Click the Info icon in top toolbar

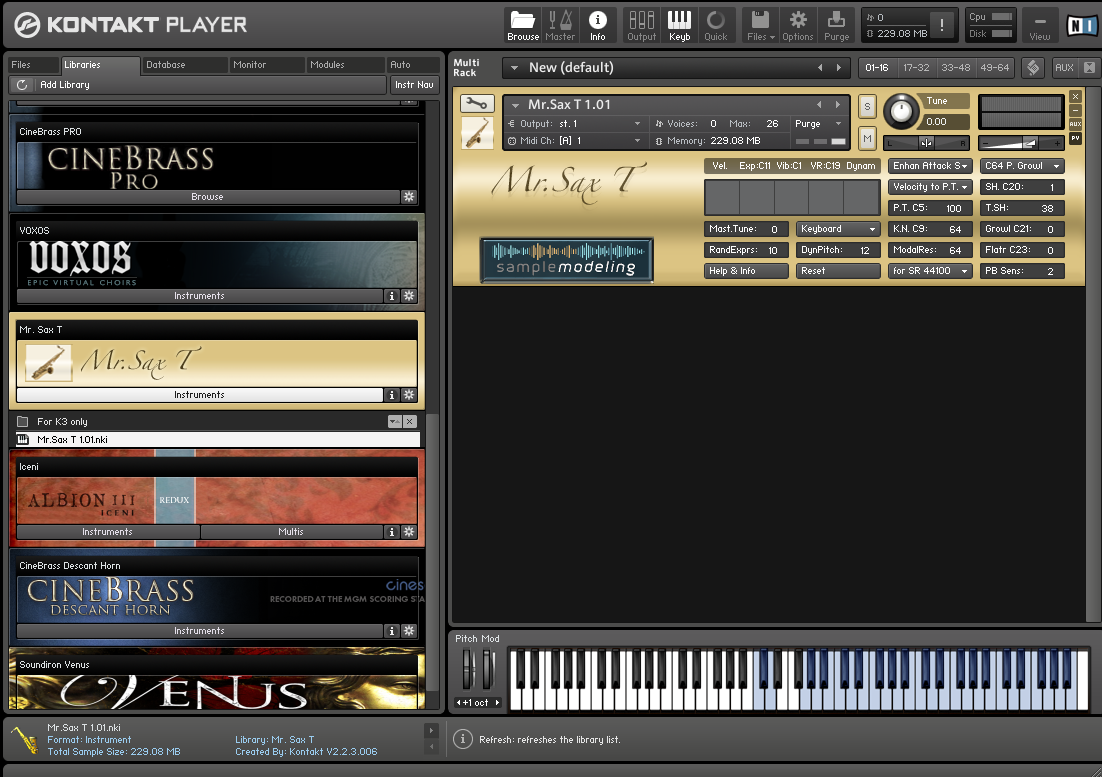coord(597,25)
